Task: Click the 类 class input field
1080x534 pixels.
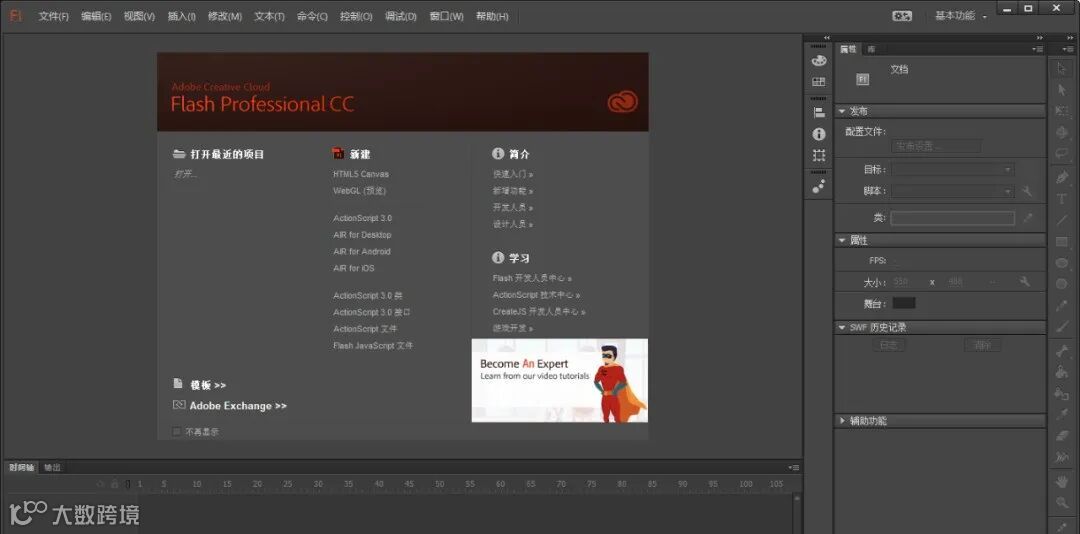Action: click(x=953, y=218)
